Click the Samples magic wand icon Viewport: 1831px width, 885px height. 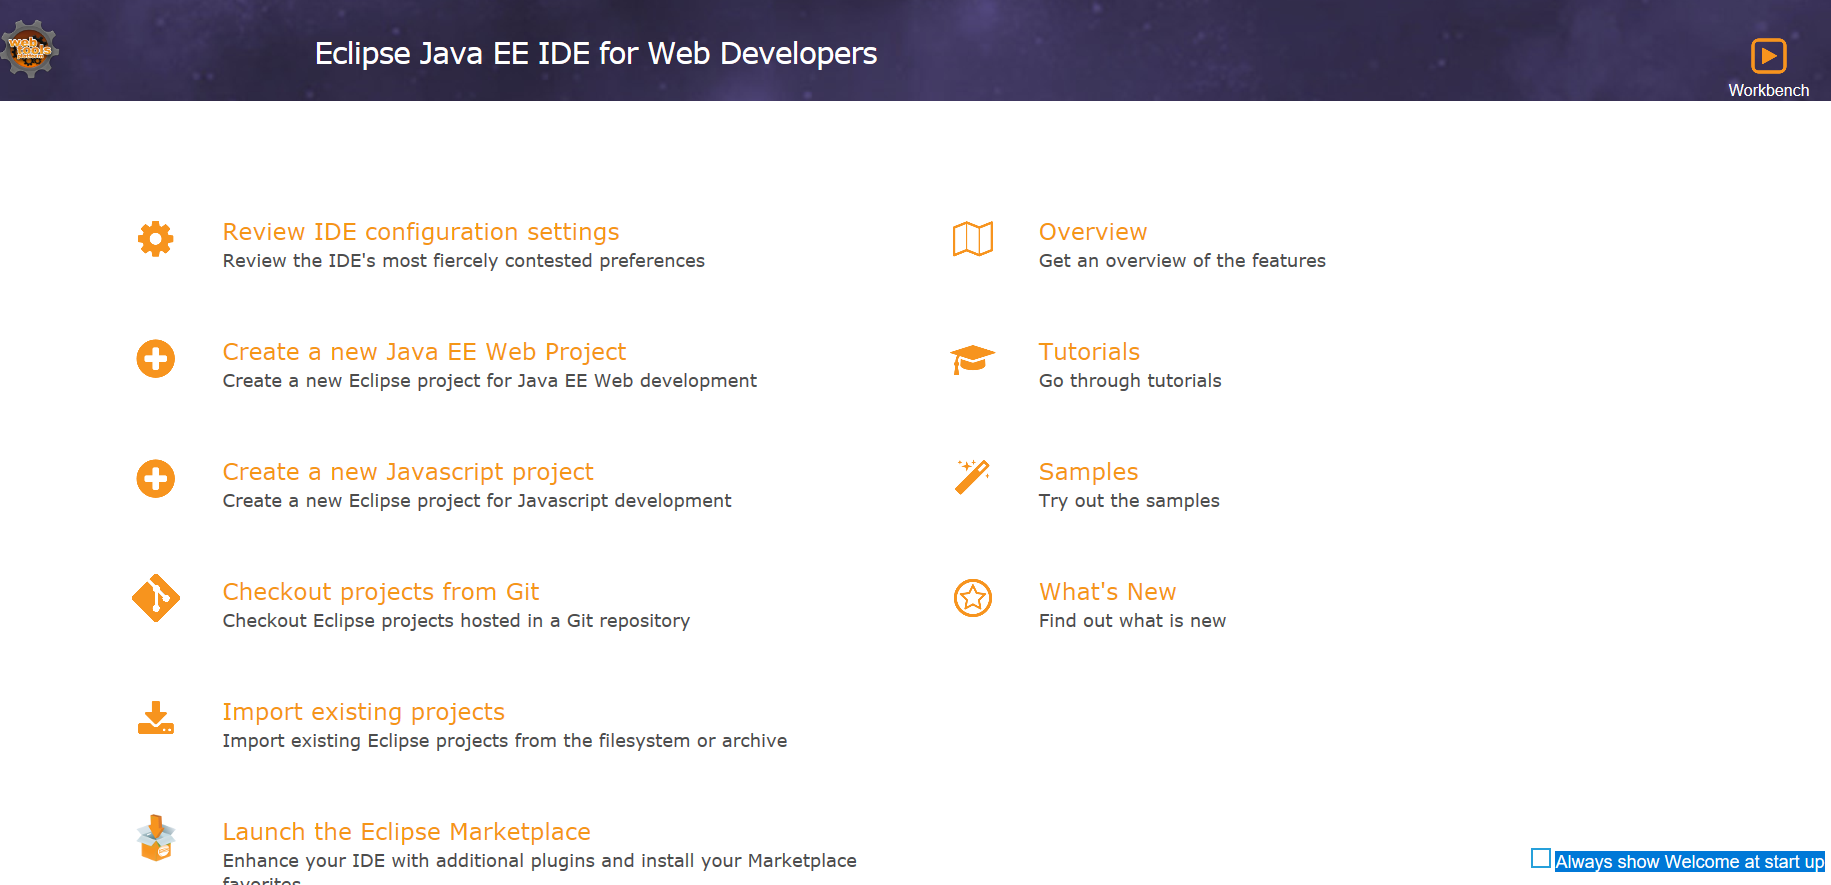coord(973,477)
